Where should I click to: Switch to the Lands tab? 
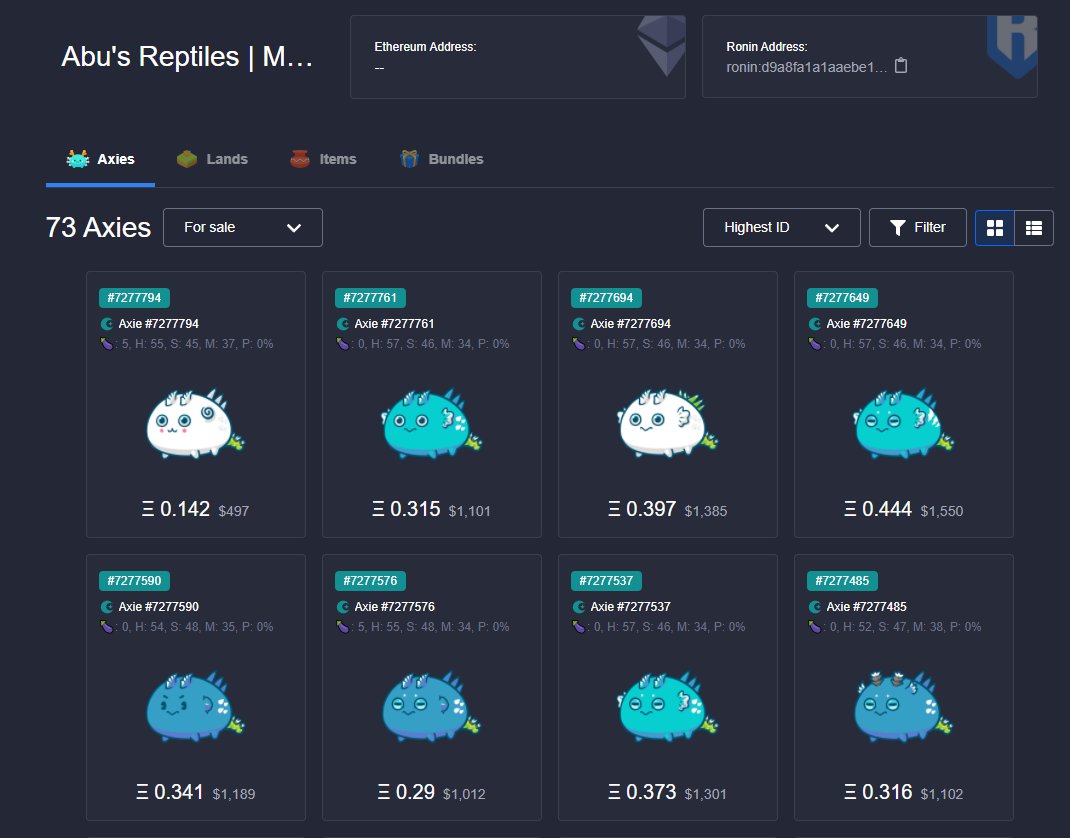[x=212, y=159]
